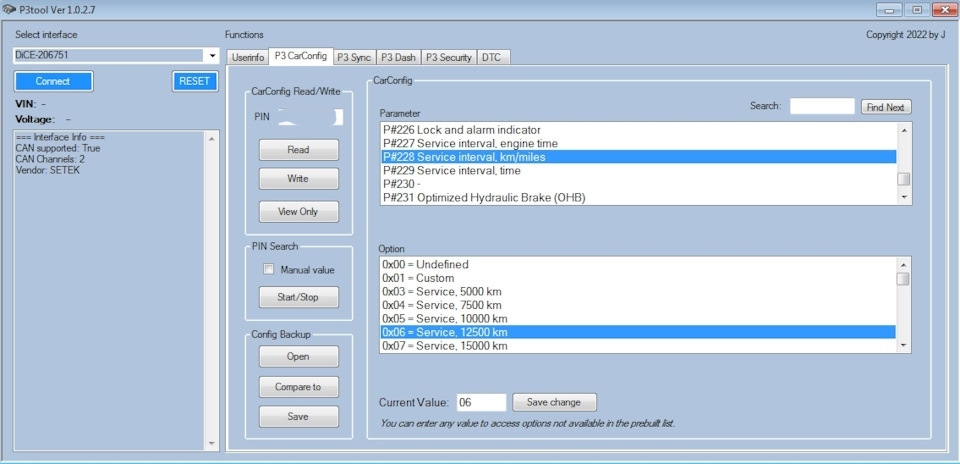The width and height of the screenshot is (960, 464).
Task: Click Parameter list scroll down arrow
Action: tap(904, 197)
